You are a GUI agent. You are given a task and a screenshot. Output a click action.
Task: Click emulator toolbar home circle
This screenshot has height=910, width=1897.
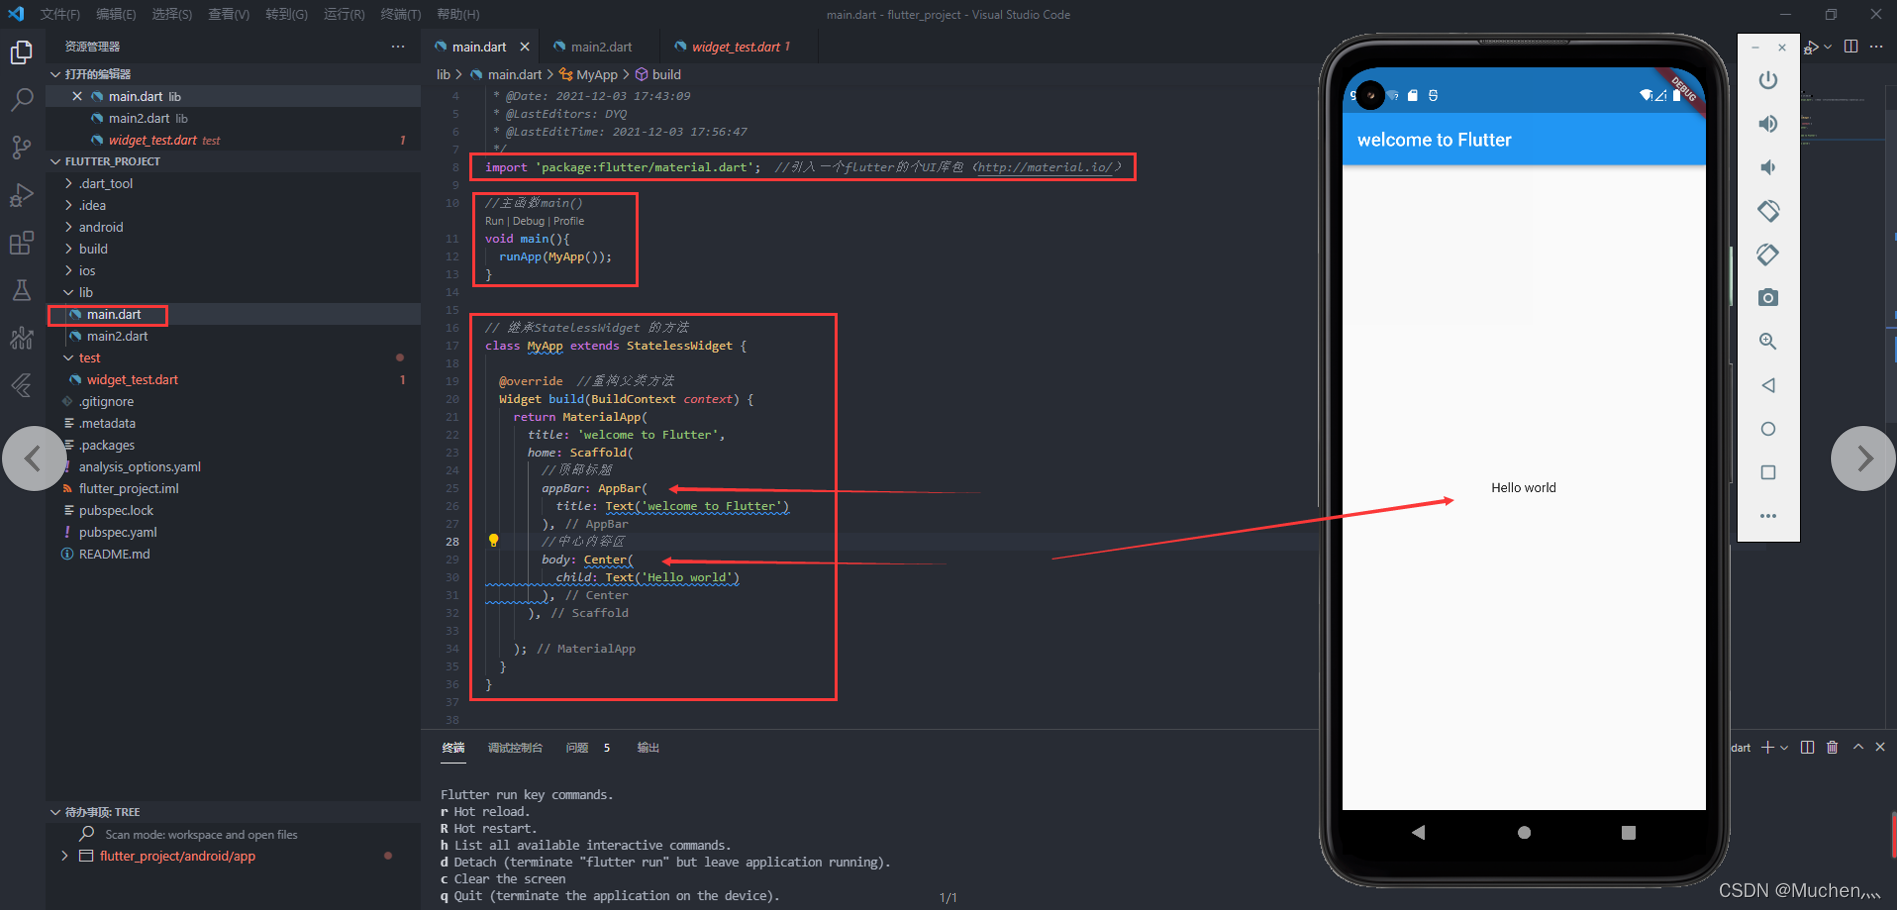[1768, 429]
